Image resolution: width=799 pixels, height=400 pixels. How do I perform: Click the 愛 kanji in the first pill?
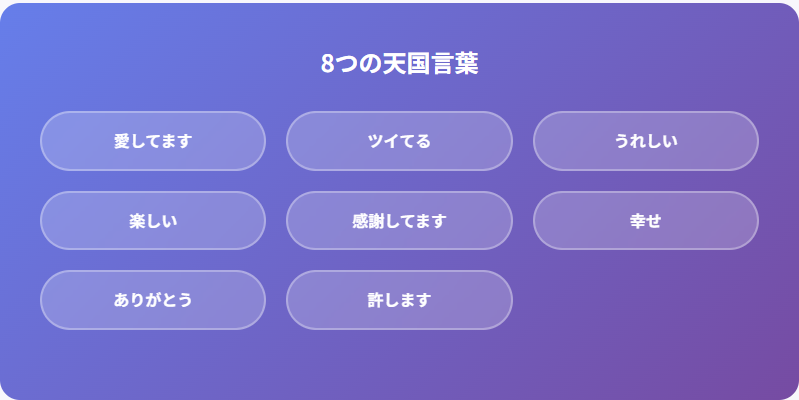122,141
